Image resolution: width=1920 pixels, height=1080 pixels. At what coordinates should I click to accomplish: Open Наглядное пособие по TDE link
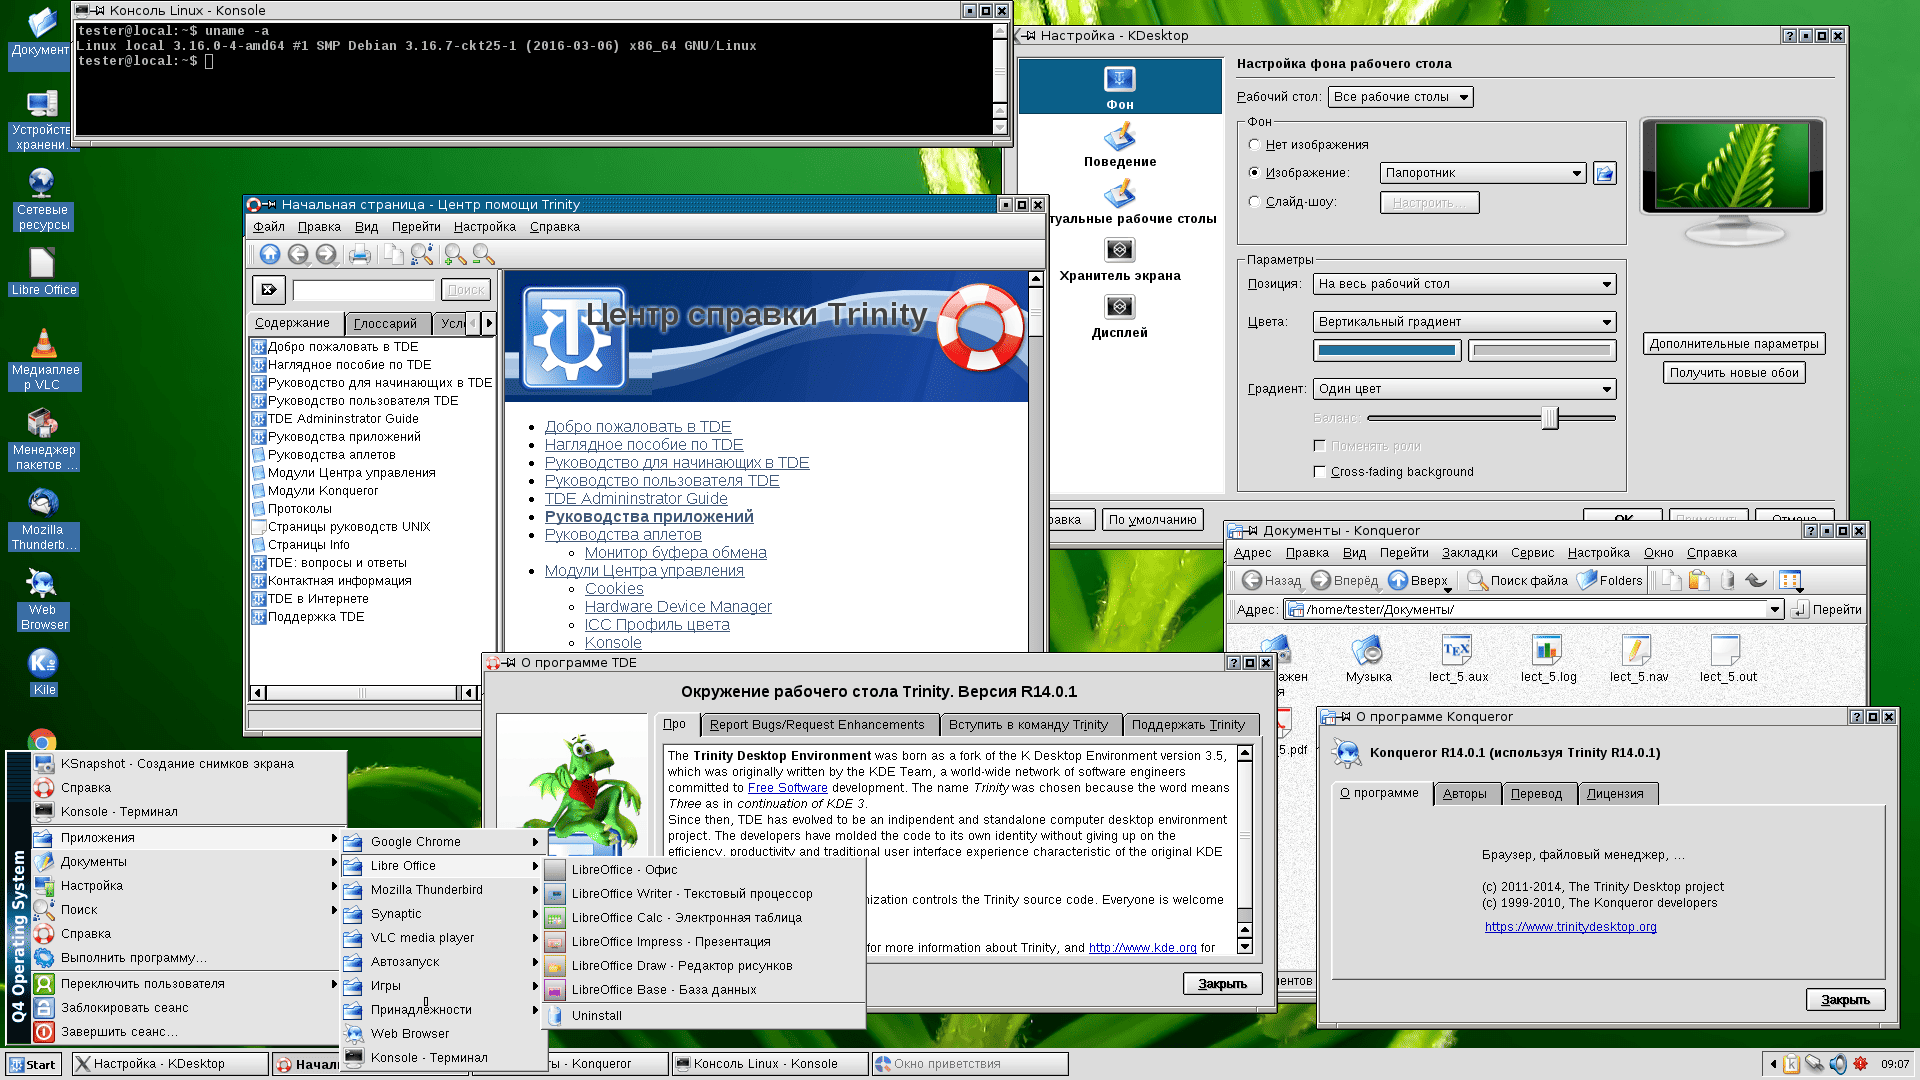tap(644, 445)
